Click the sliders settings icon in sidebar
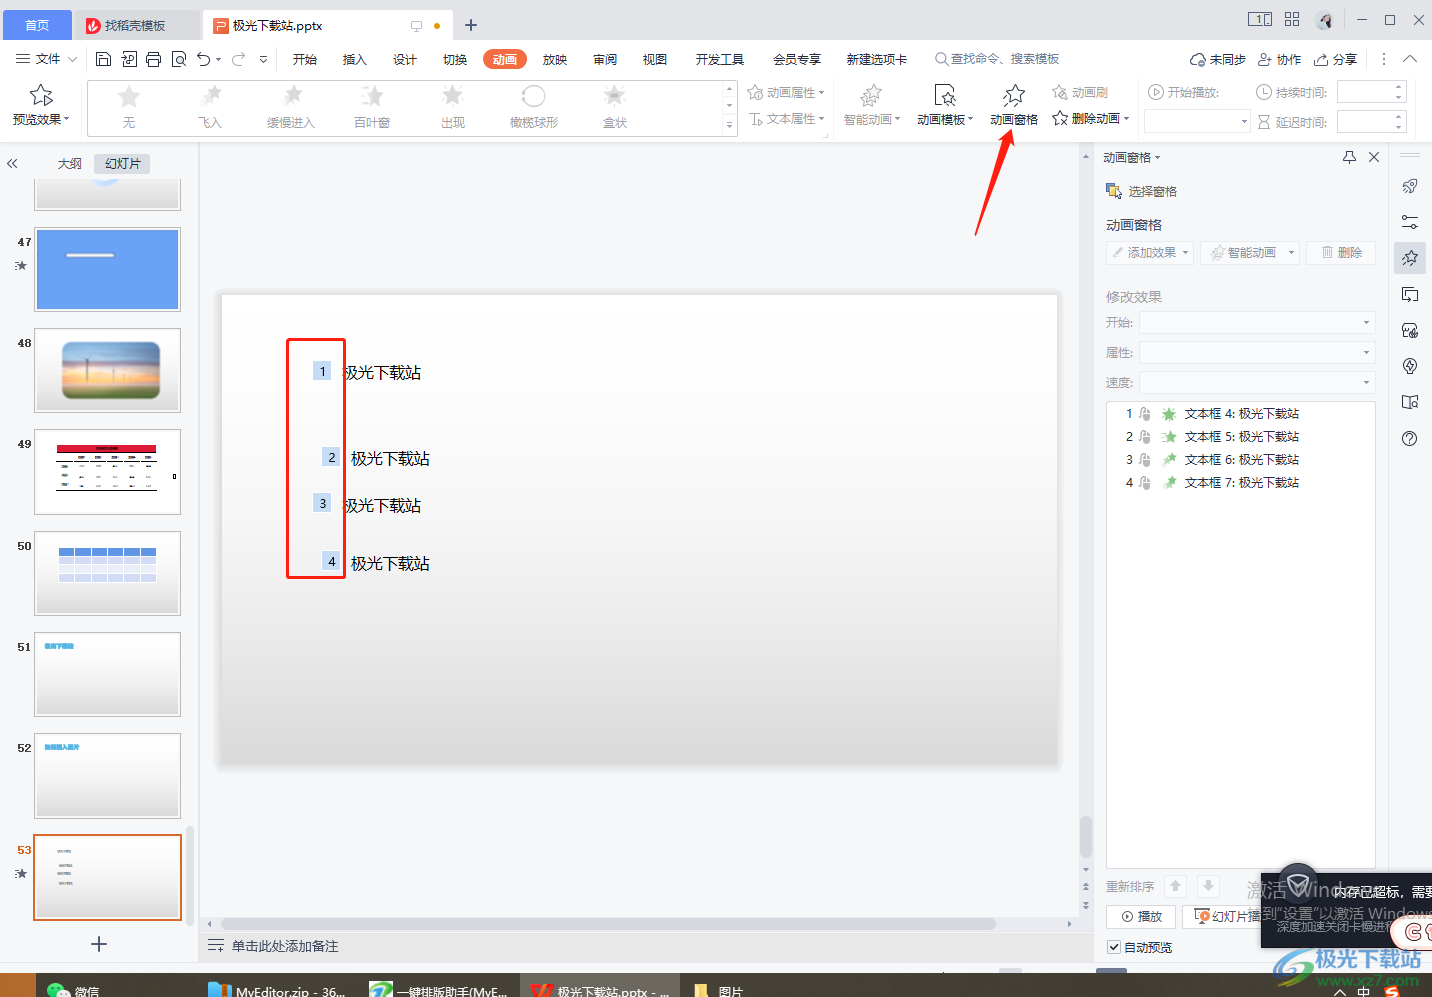 (x=1410, y=222)
